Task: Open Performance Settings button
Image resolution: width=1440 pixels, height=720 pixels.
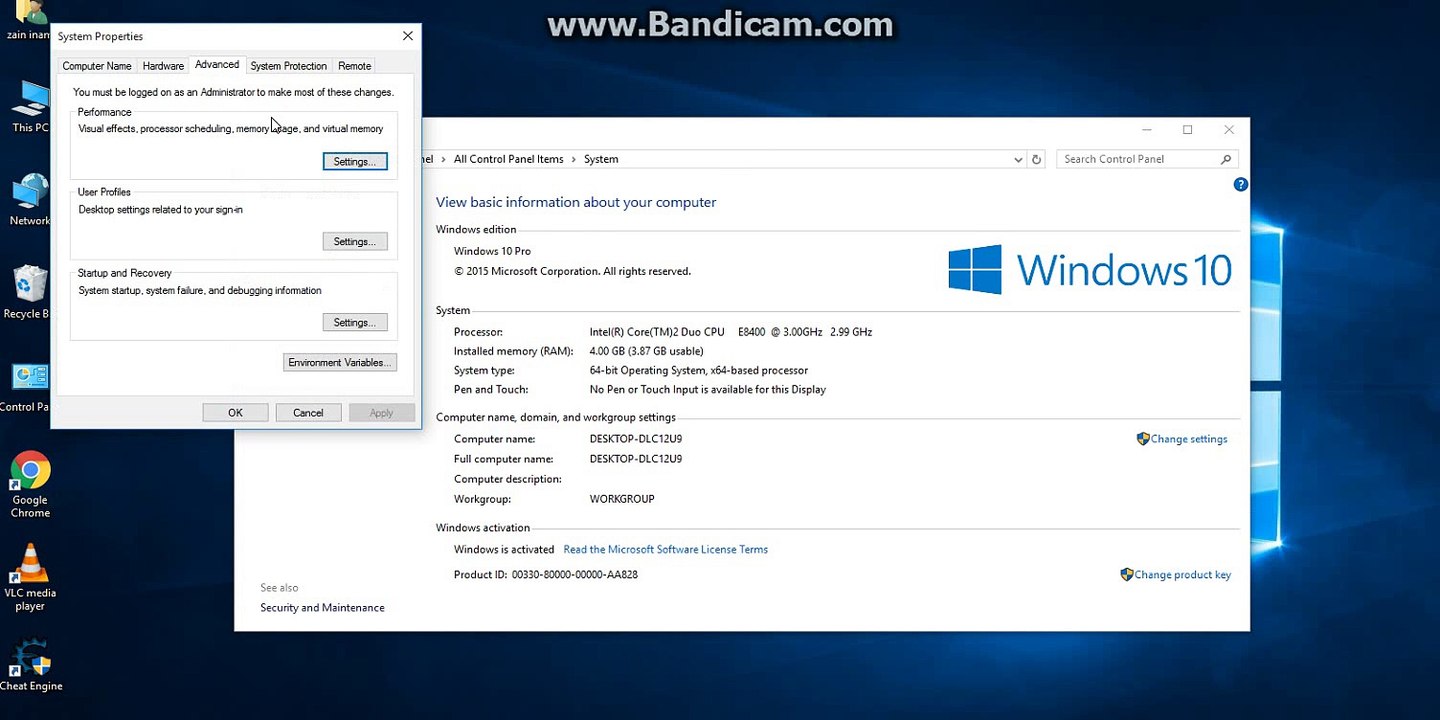Action: pyautogui.click(x=355, y=161)
